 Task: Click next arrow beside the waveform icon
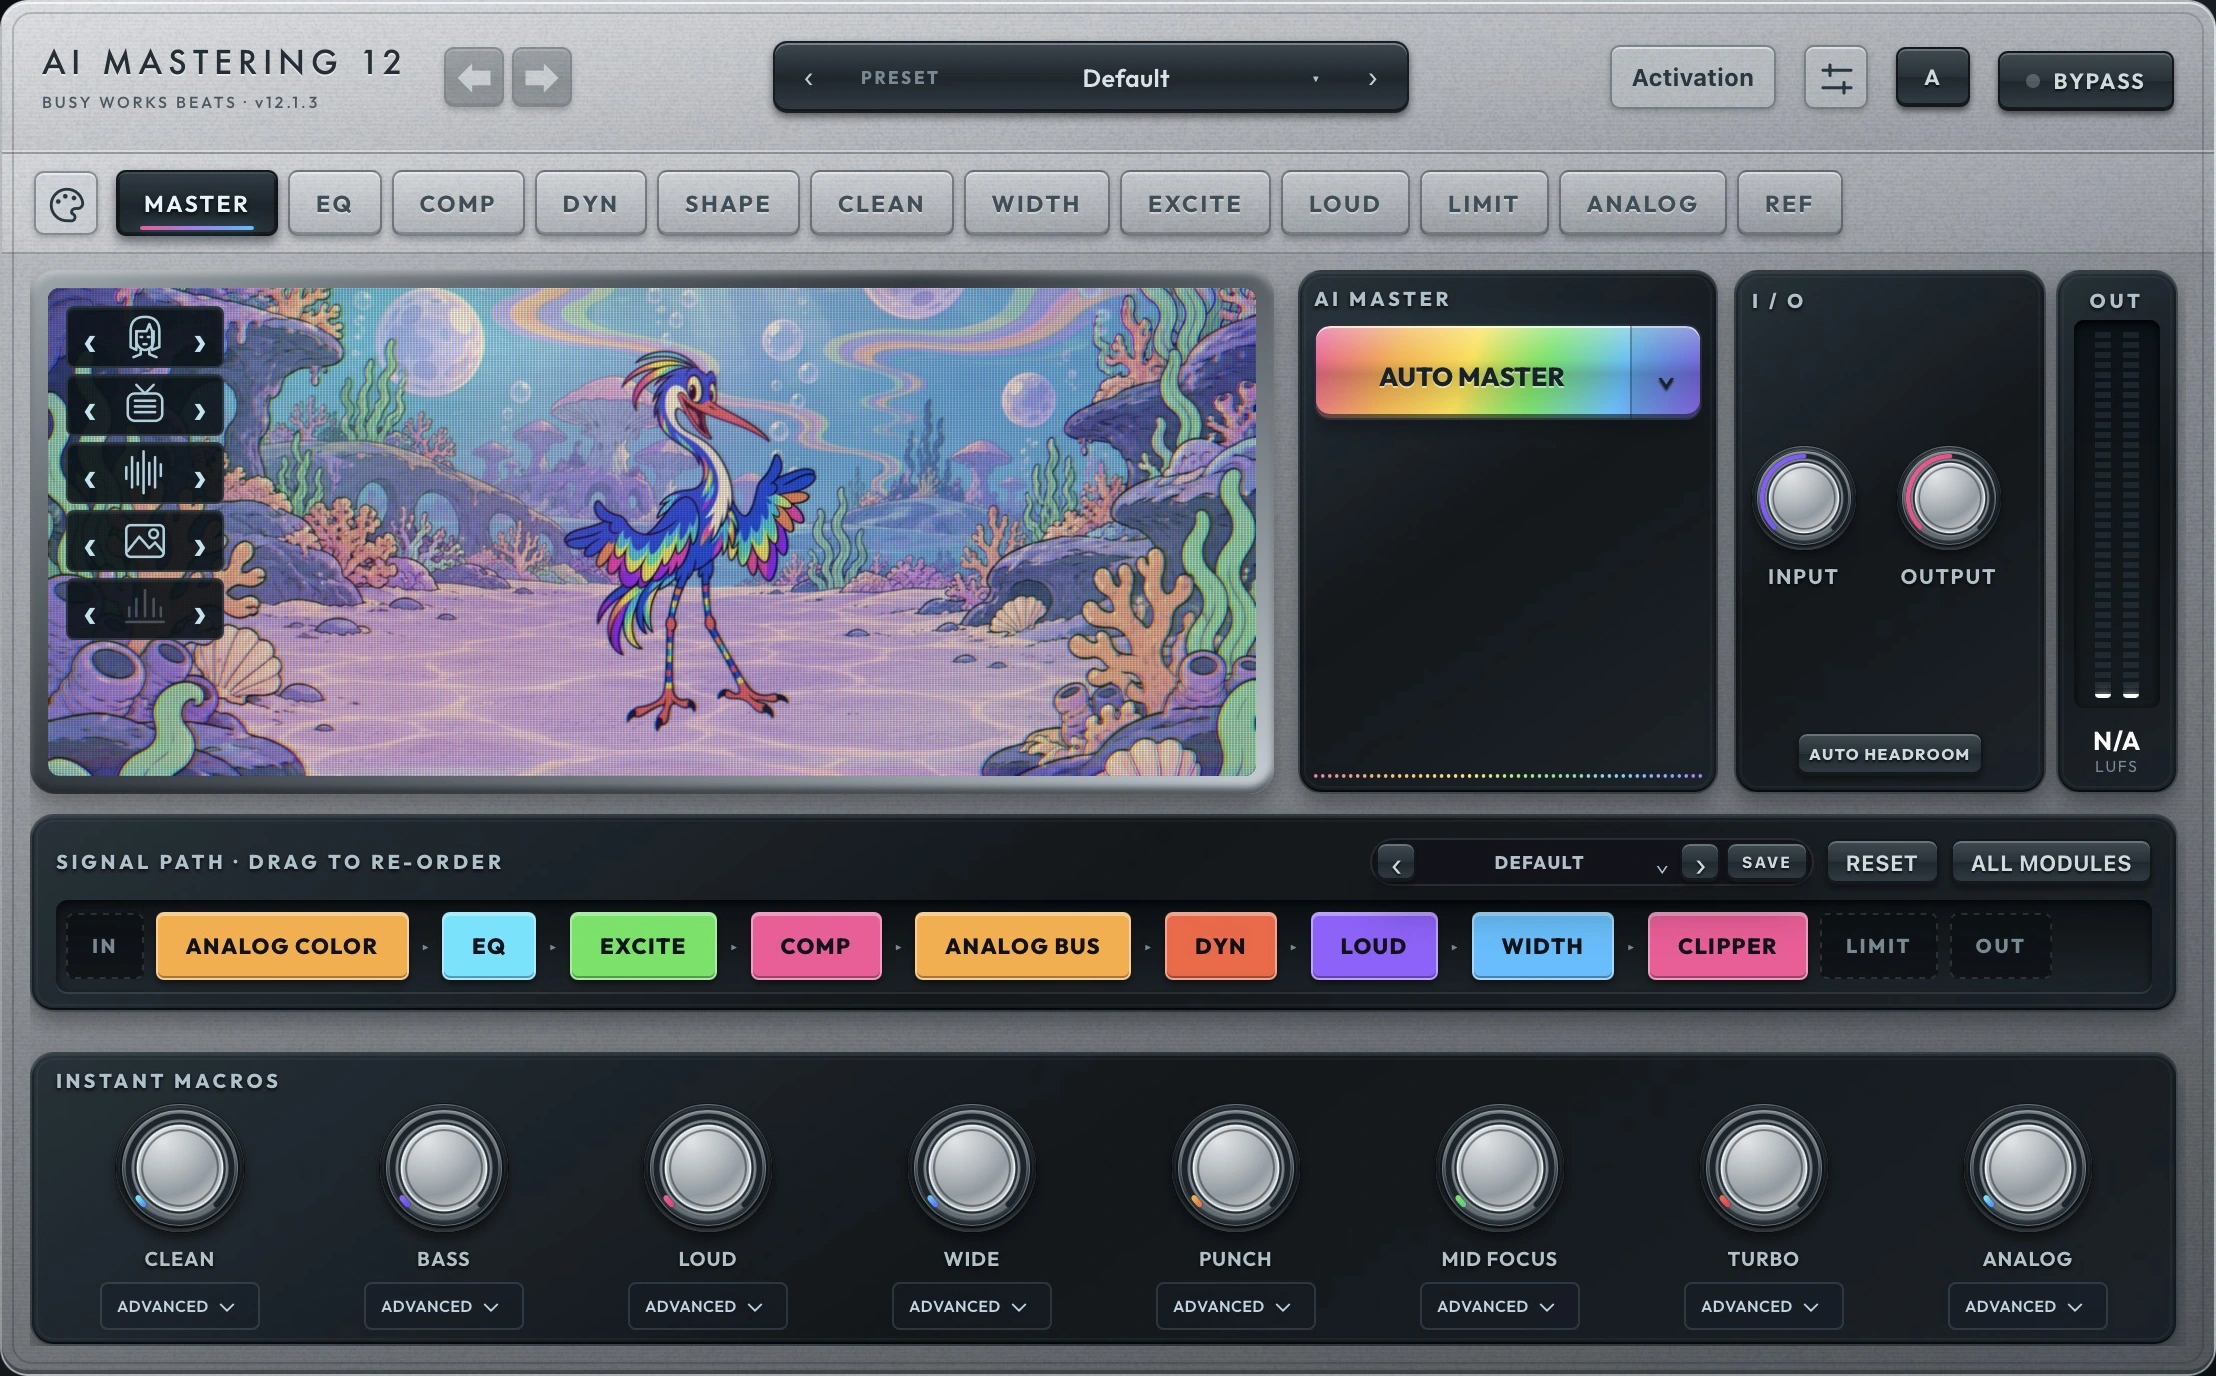[200, 478]
